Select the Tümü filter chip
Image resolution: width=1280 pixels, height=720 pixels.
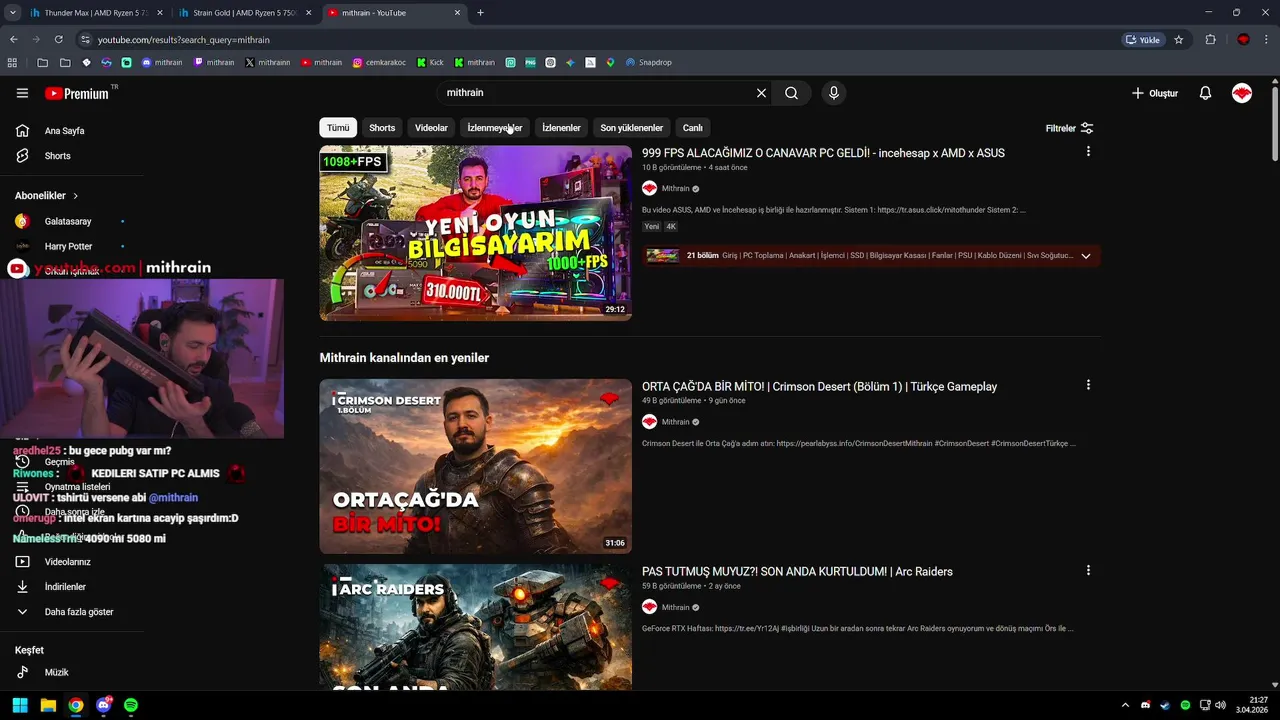(338, 128)
